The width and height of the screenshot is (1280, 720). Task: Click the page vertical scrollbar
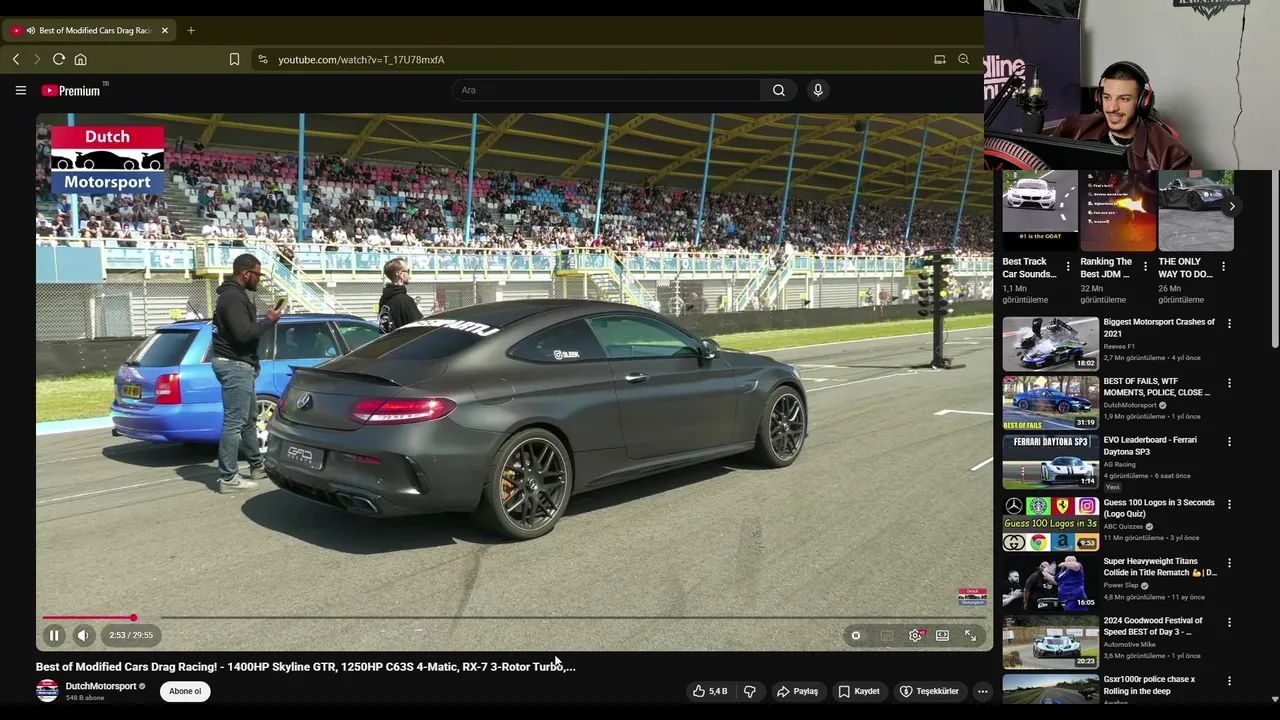point(1275,260)
